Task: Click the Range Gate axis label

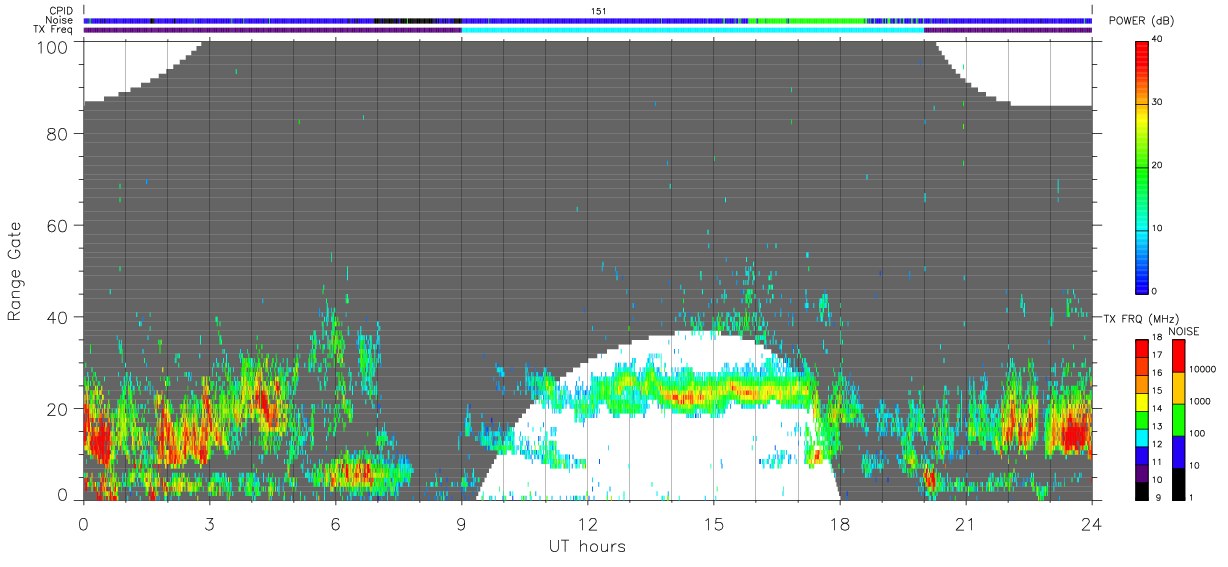Action: click(x=15, y=271)
